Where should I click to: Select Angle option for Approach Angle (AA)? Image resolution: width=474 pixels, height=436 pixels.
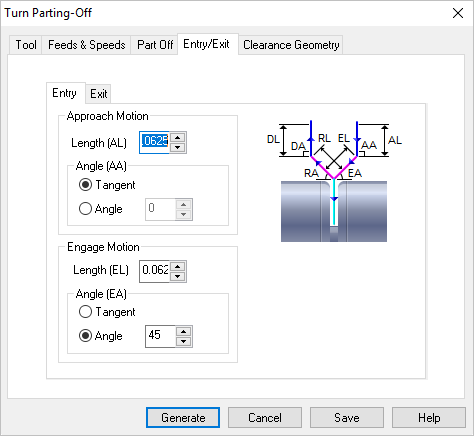(101, 209)
